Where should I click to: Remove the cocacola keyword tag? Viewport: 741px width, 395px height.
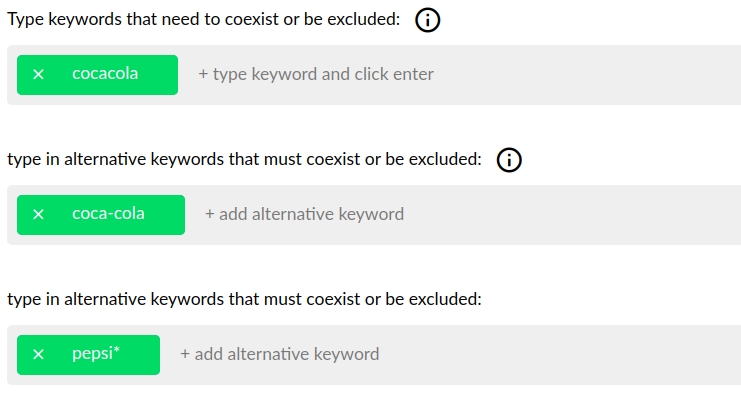click(x=38, y=74)
